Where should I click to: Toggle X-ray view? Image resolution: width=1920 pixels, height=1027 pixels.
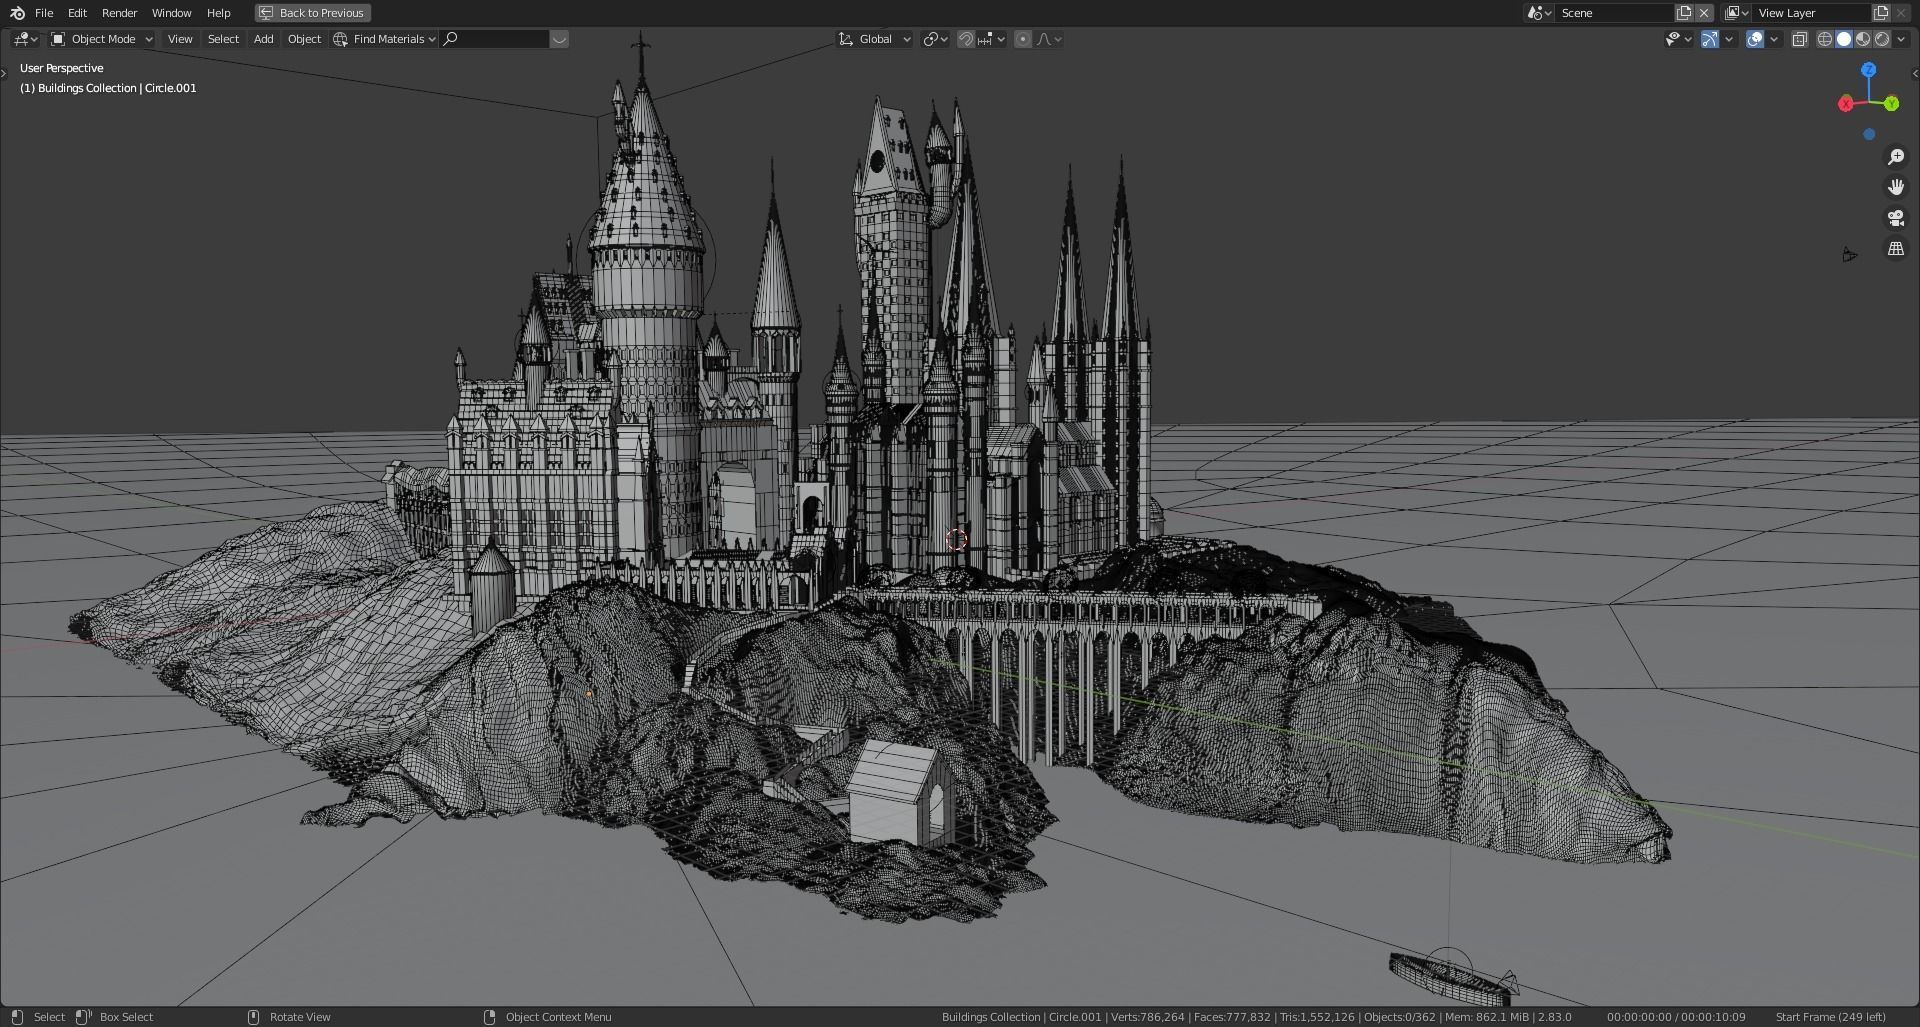tap(1800, 39)
